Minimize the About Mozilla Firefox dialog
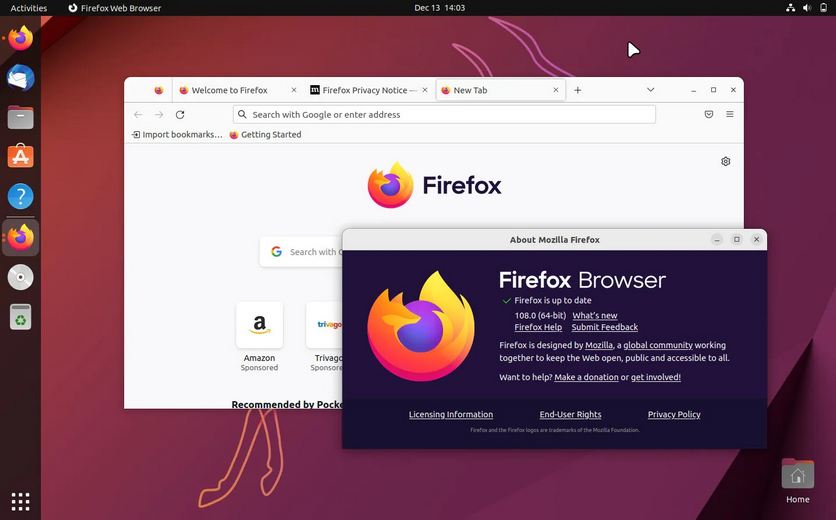836x520 pixels. click(717, 239)
